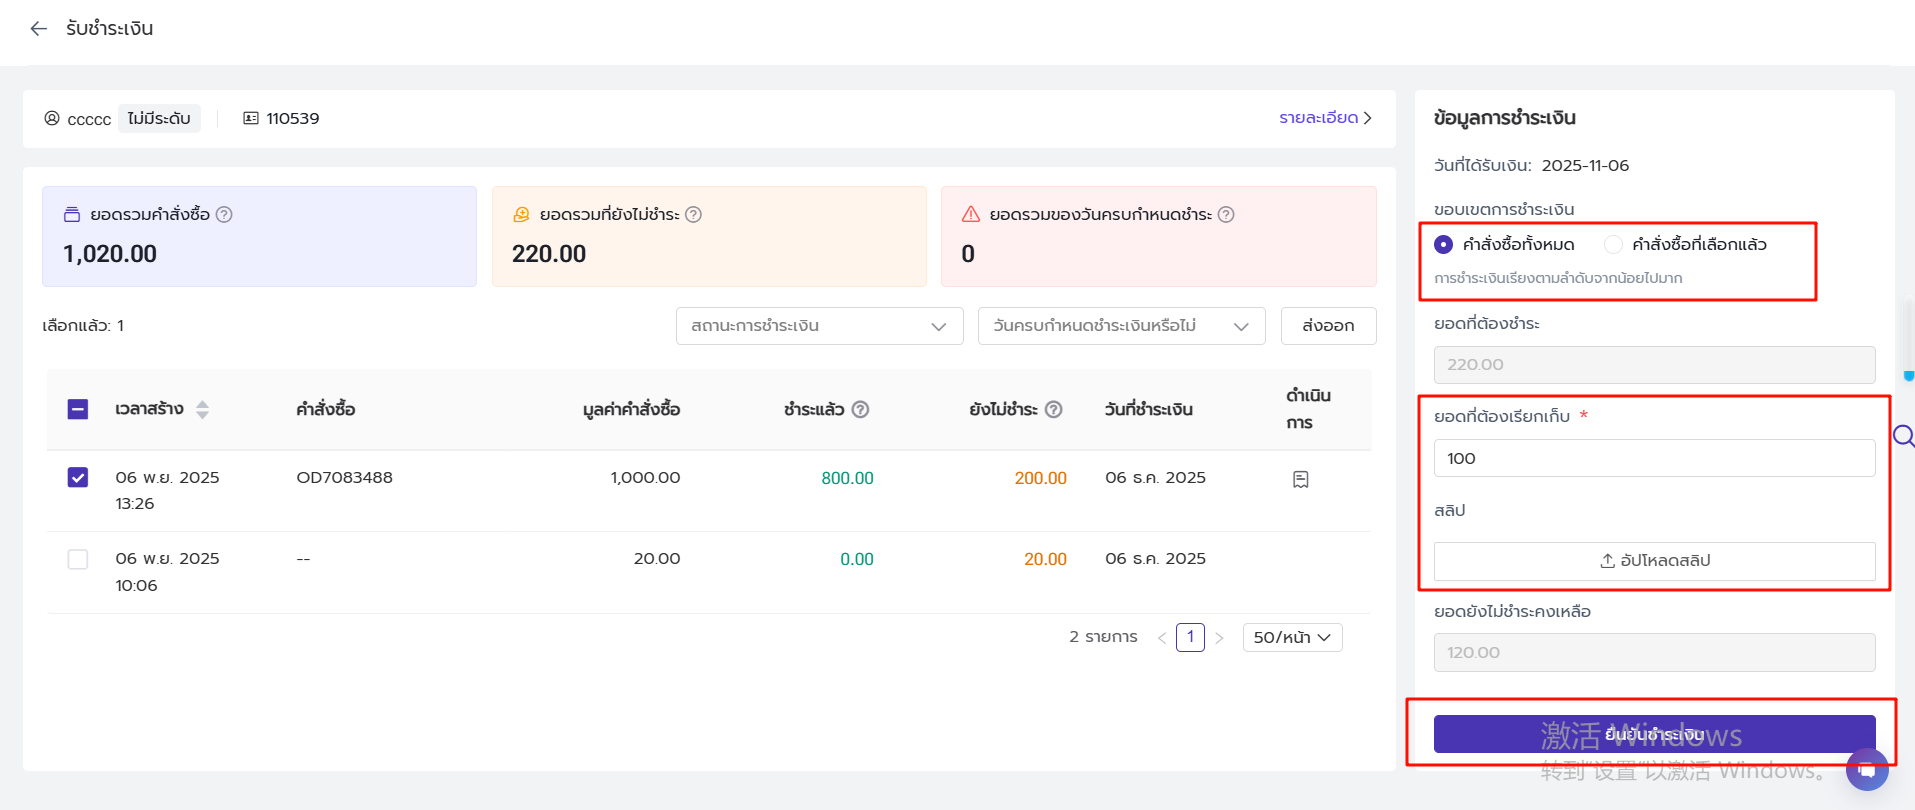Click the ยอดที่ต้องเรียกเก็บ amount input field
The width and height of the screenshot is (1915, 810).
1654,459
